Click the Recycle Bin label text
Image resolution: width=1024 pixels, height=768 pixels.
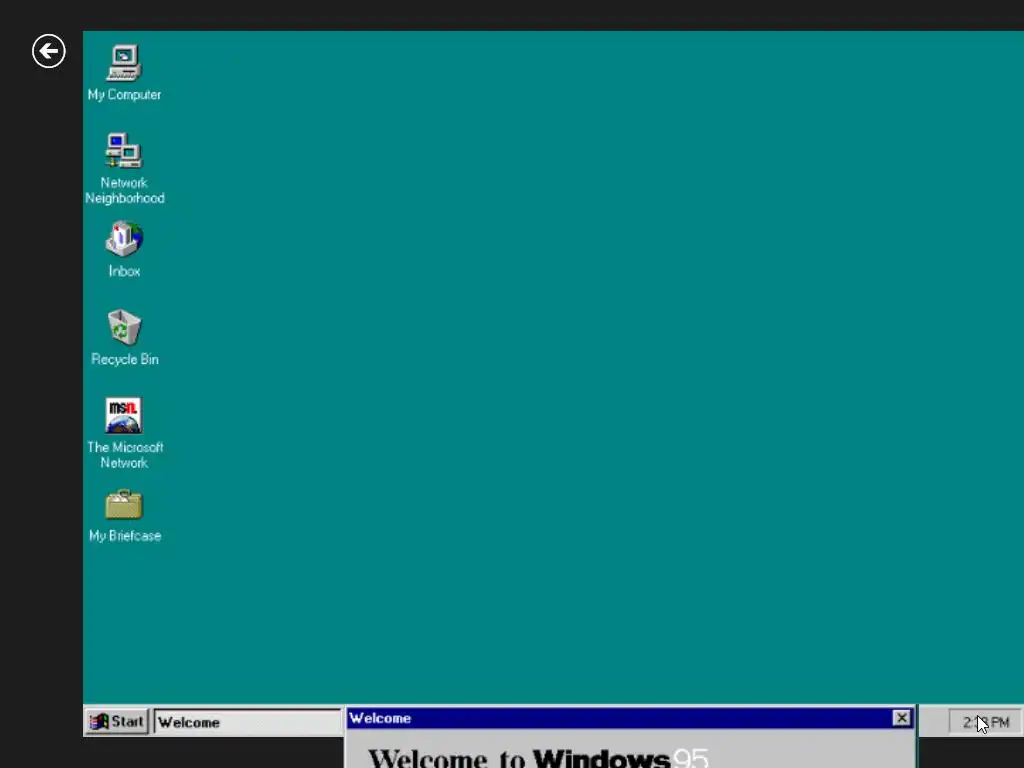pyautogui.click(x=125, y=359)
